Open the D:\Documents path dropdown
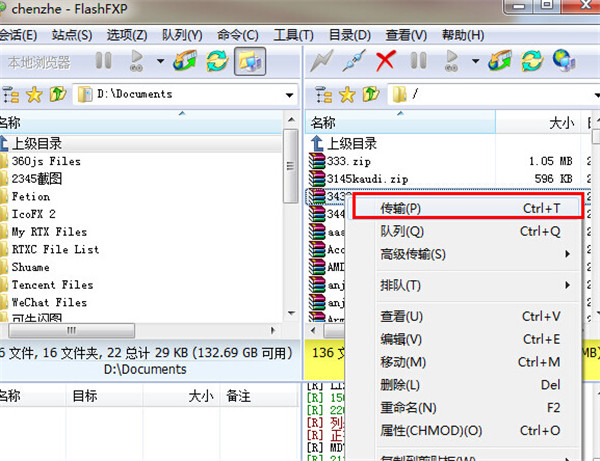 pyautogui.click(x=289, y=95)
